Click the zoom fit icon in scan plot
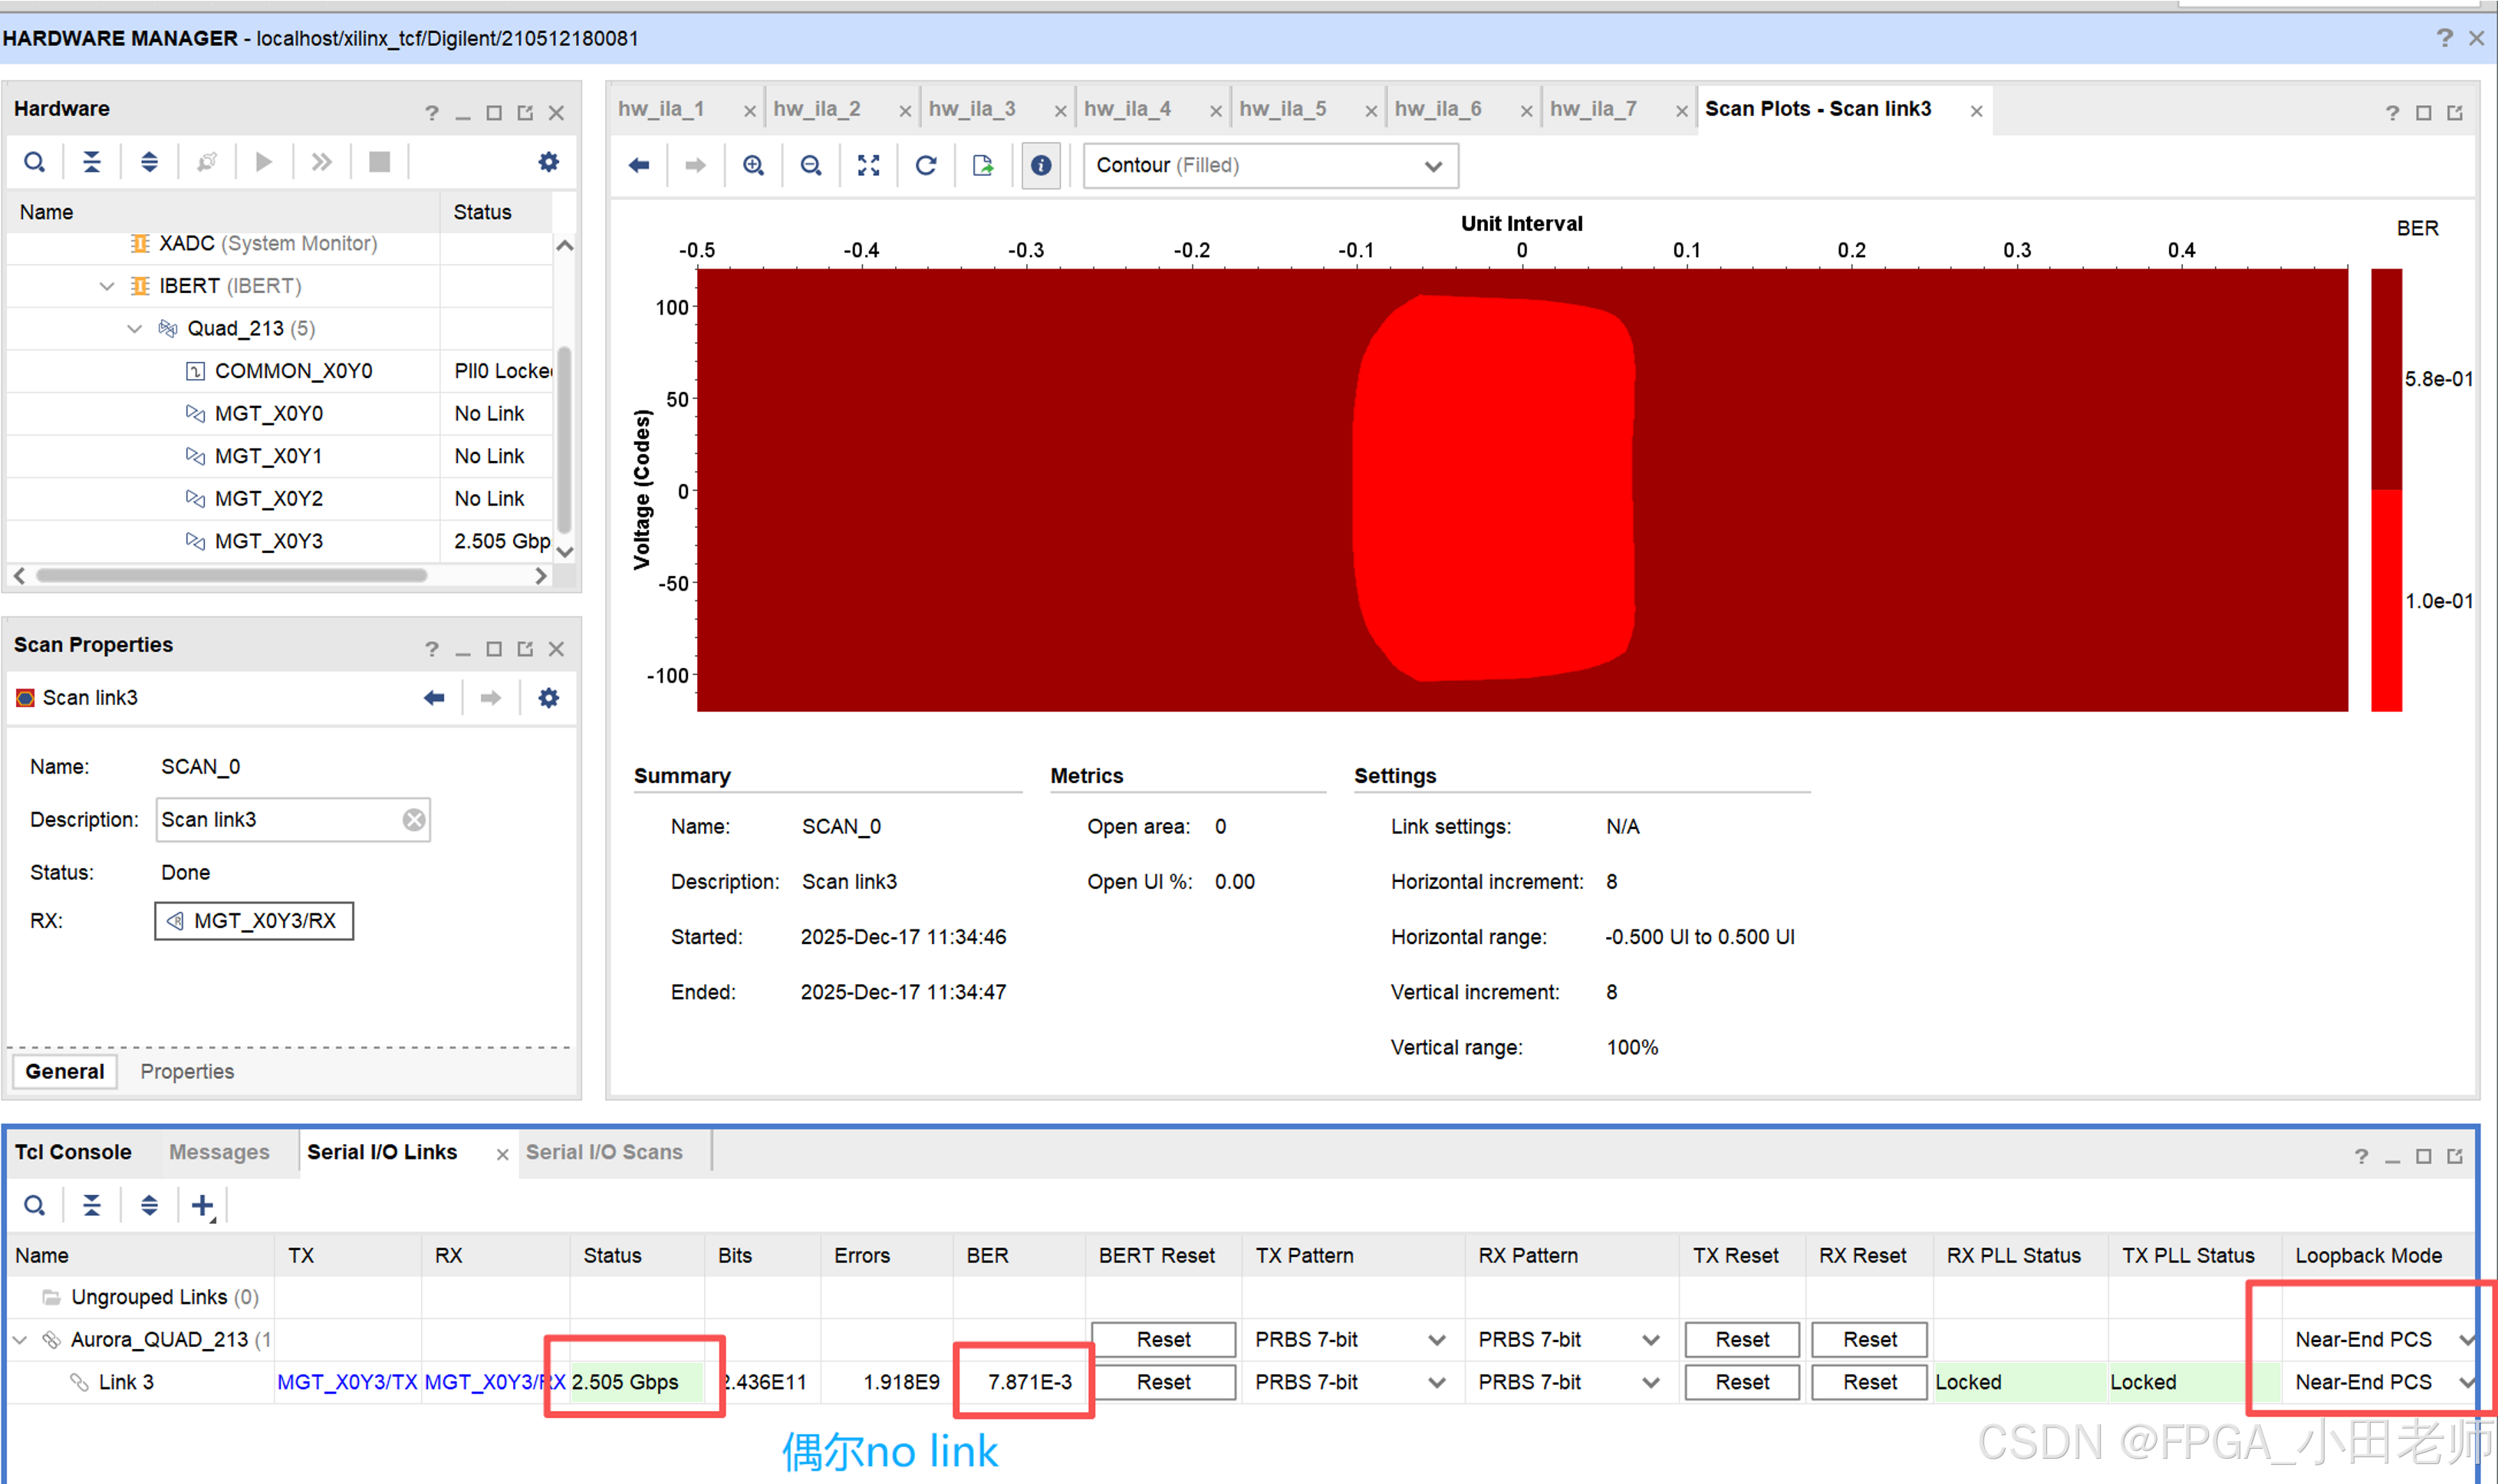This screenshot has width=2498, height=1484. [868, 165]
